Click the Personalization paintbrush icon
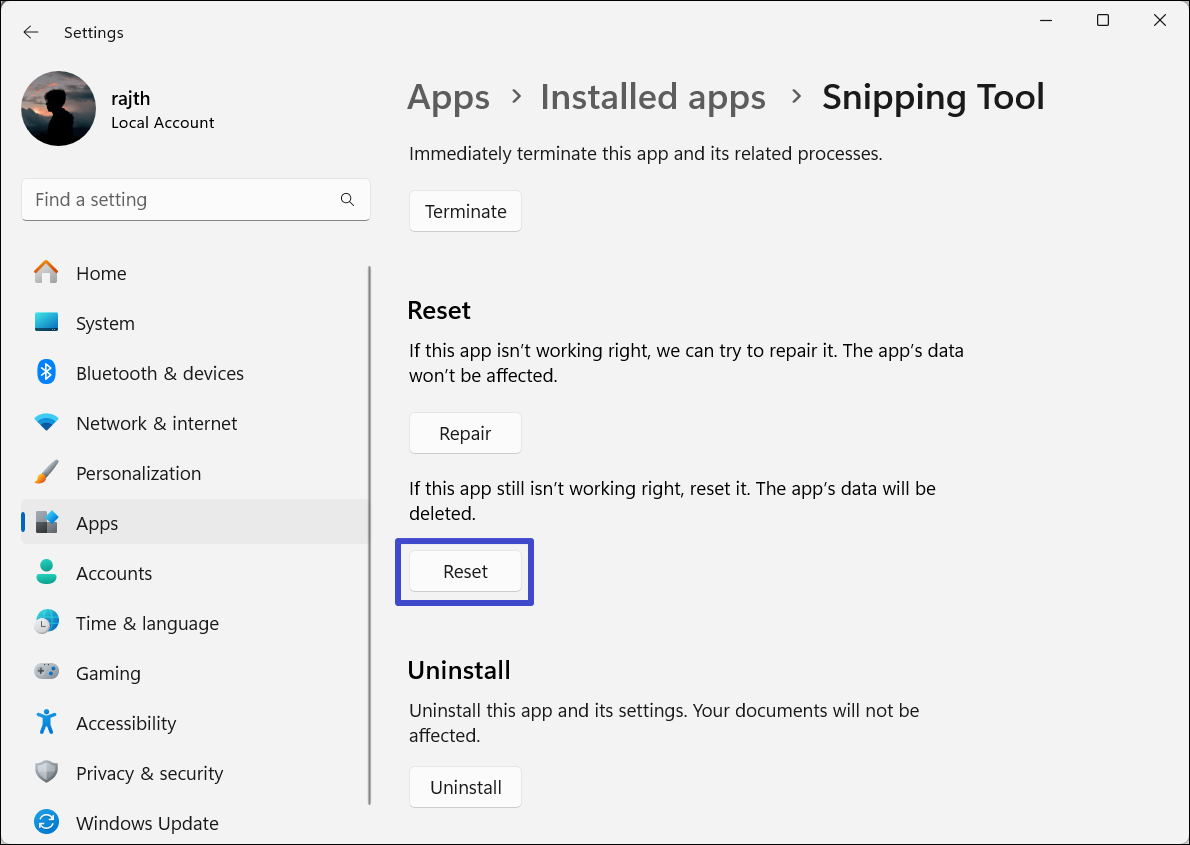Screen dimensions: 1190x845 (46, 473)
